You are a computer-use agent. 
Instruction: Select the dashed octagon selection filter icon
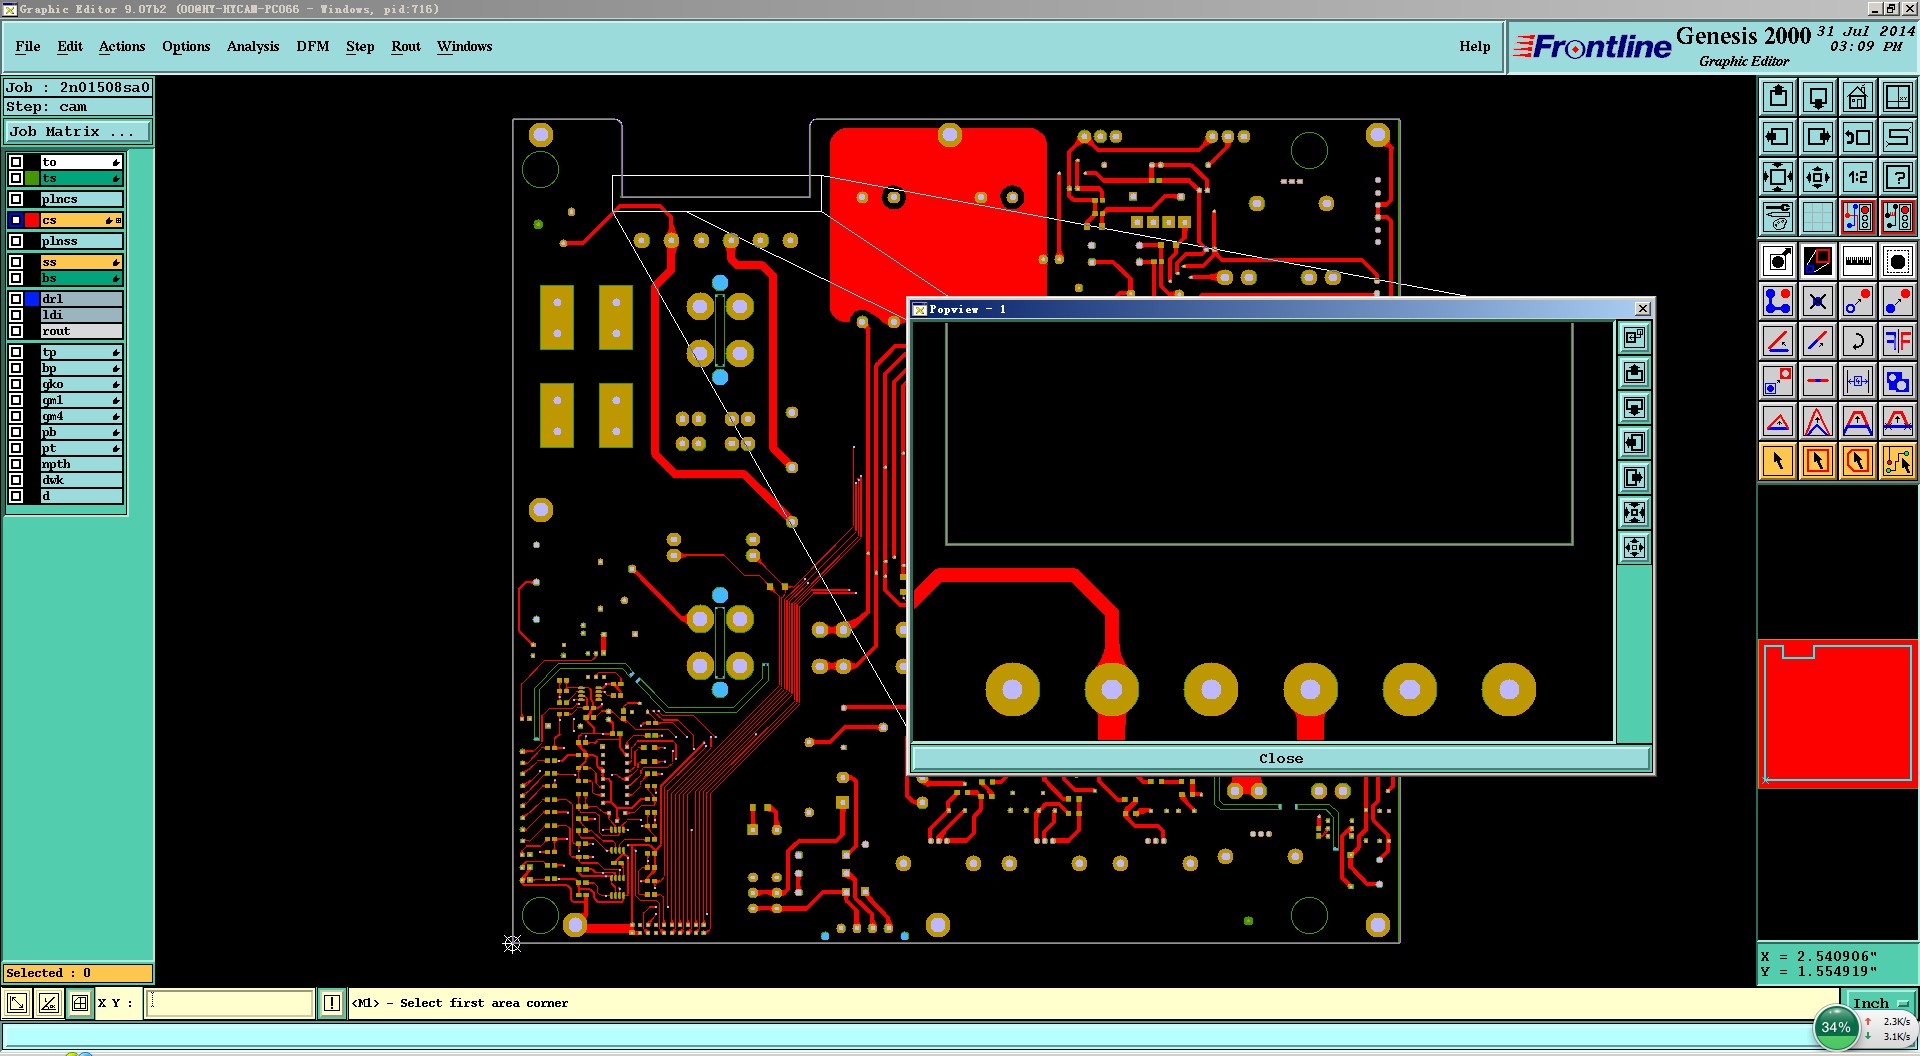tap(1898, 262)
